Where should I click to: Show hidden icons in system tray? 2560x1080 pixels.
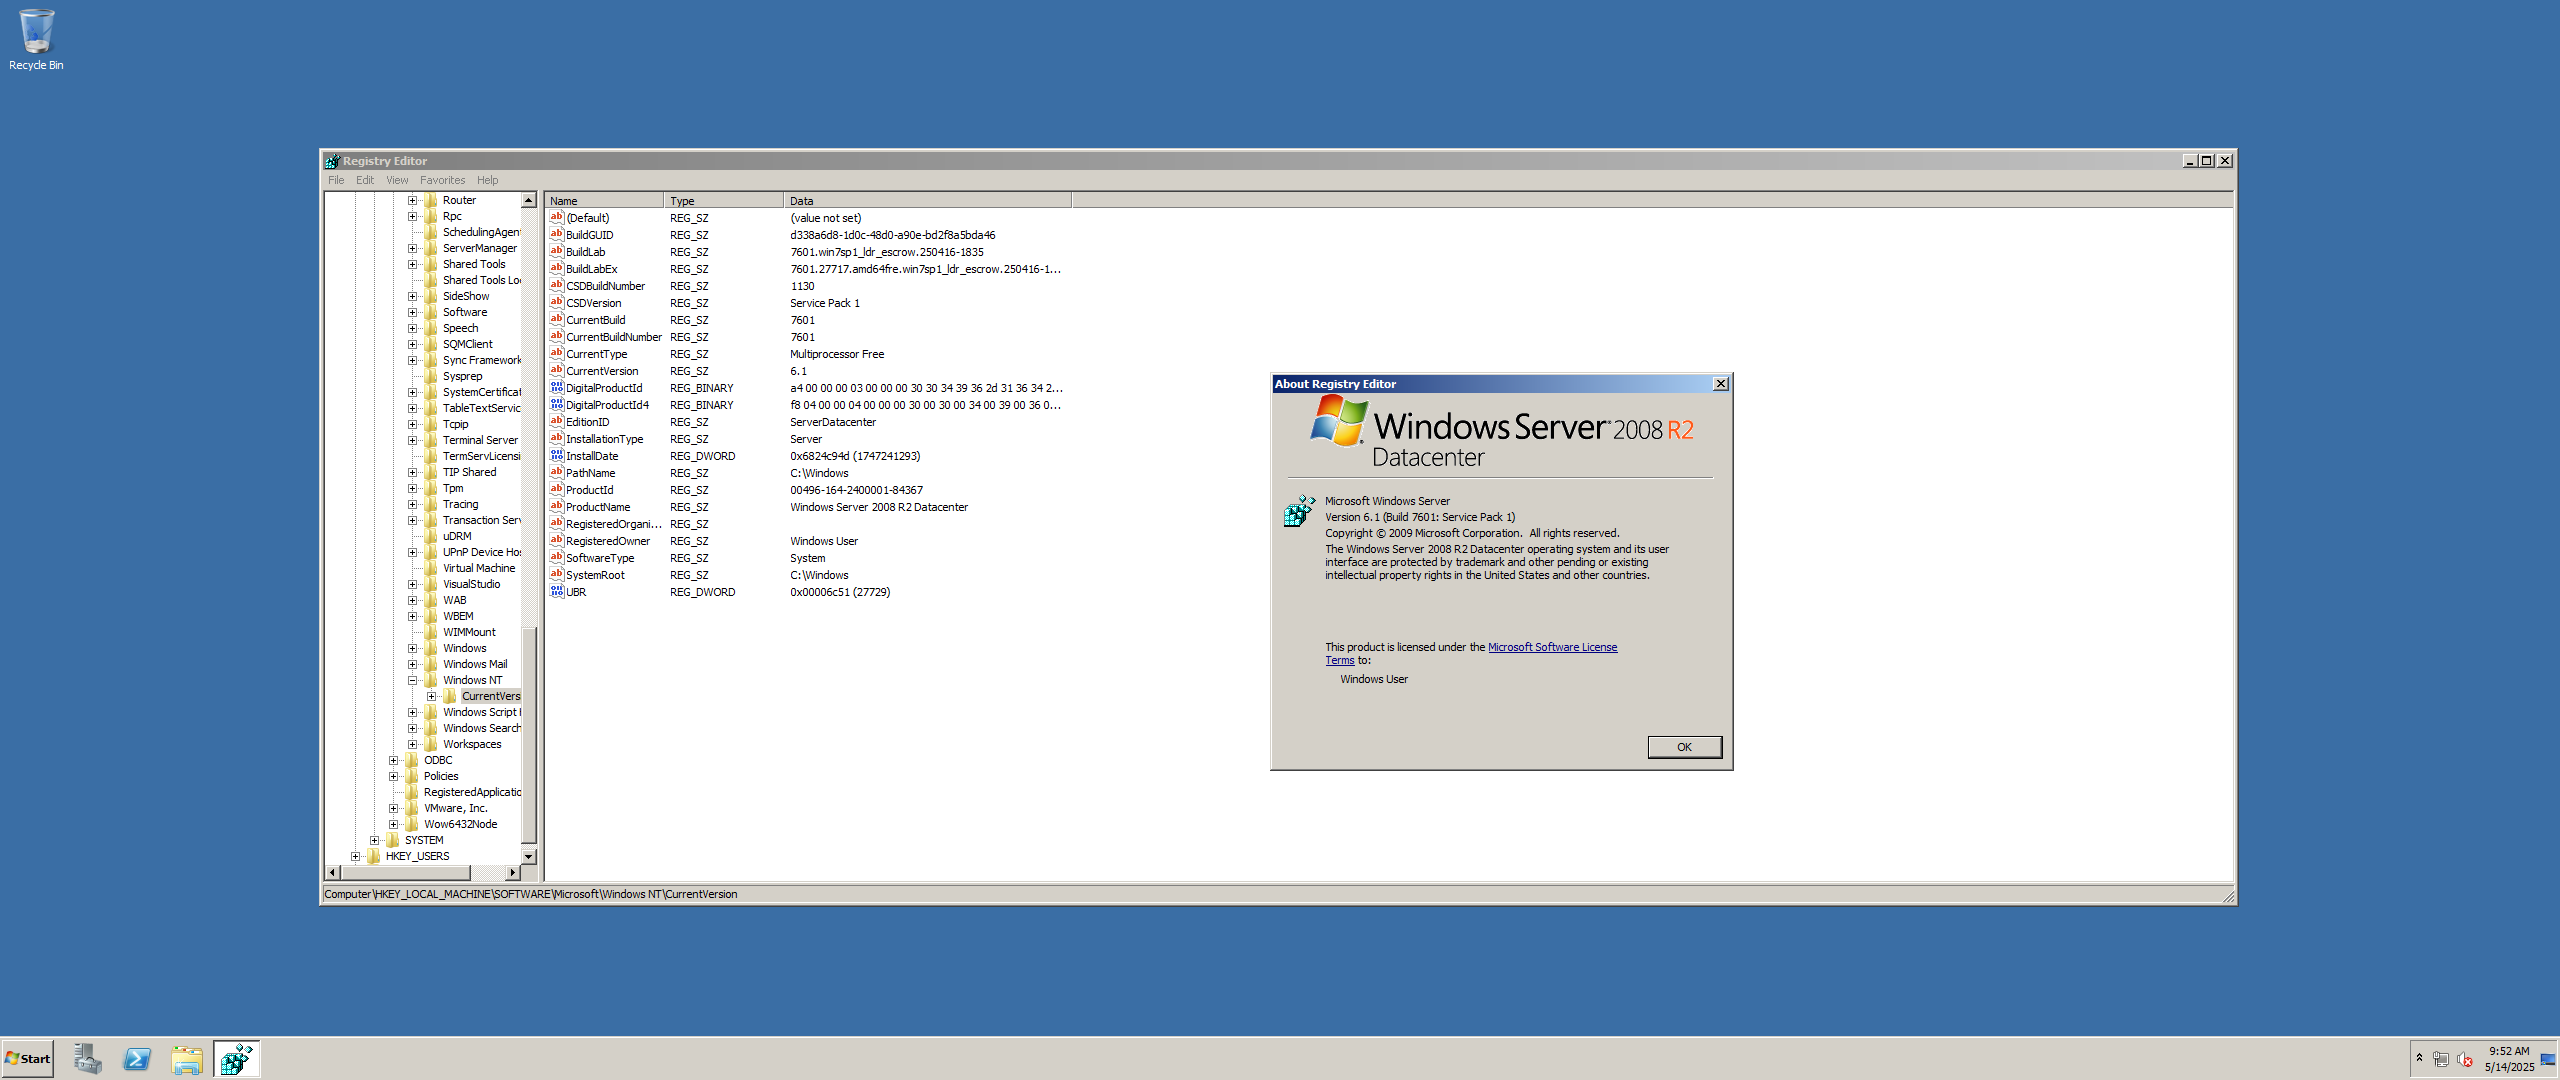pyautogui.click(x=2419, y=1058)
